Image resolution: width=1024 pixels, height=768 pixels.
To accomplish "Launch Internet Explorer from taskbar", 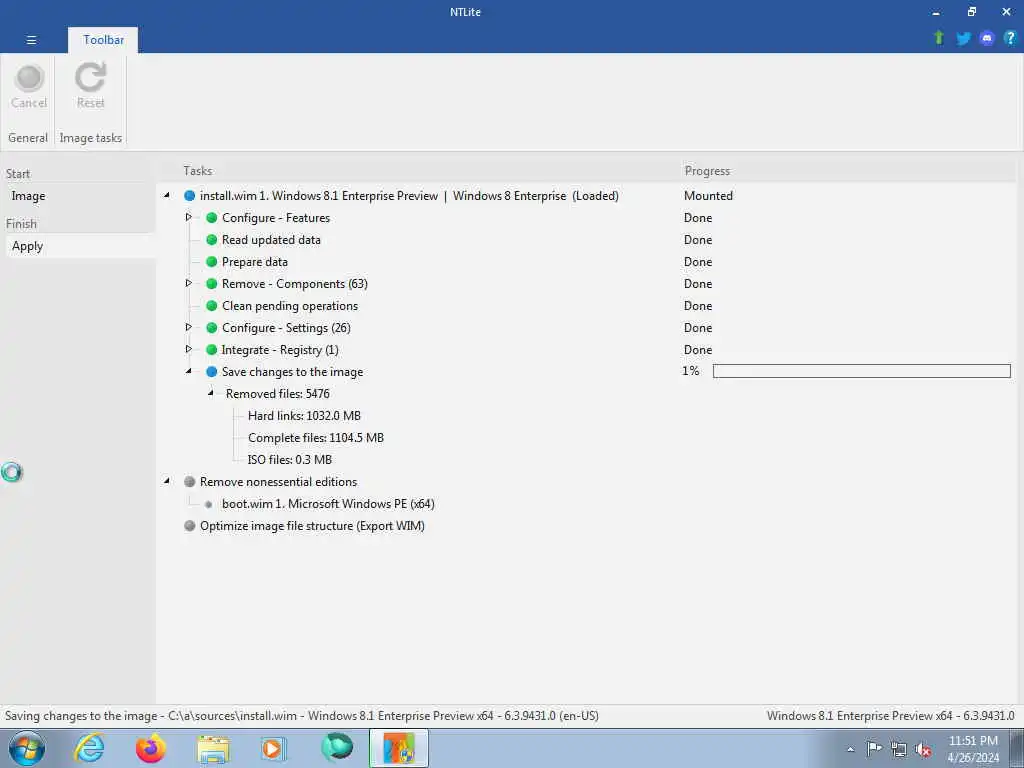I will (89, 748).
